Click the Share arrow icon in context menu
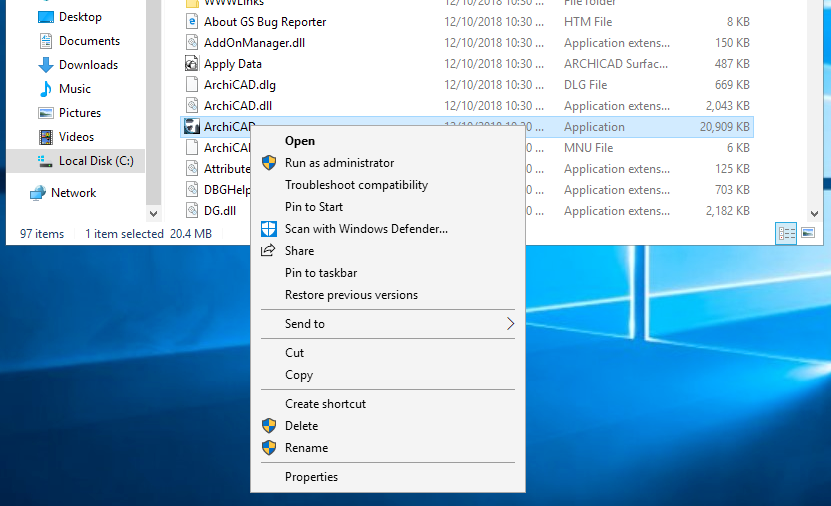The height and width of the screenshot is (506, 831). pyautogui.click(x=268, y=250)
